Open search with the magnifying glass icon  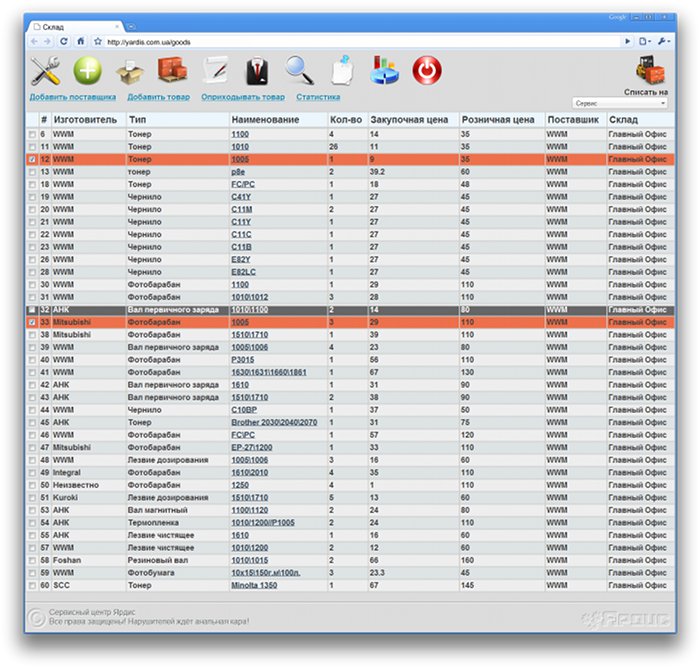[299, 70]
